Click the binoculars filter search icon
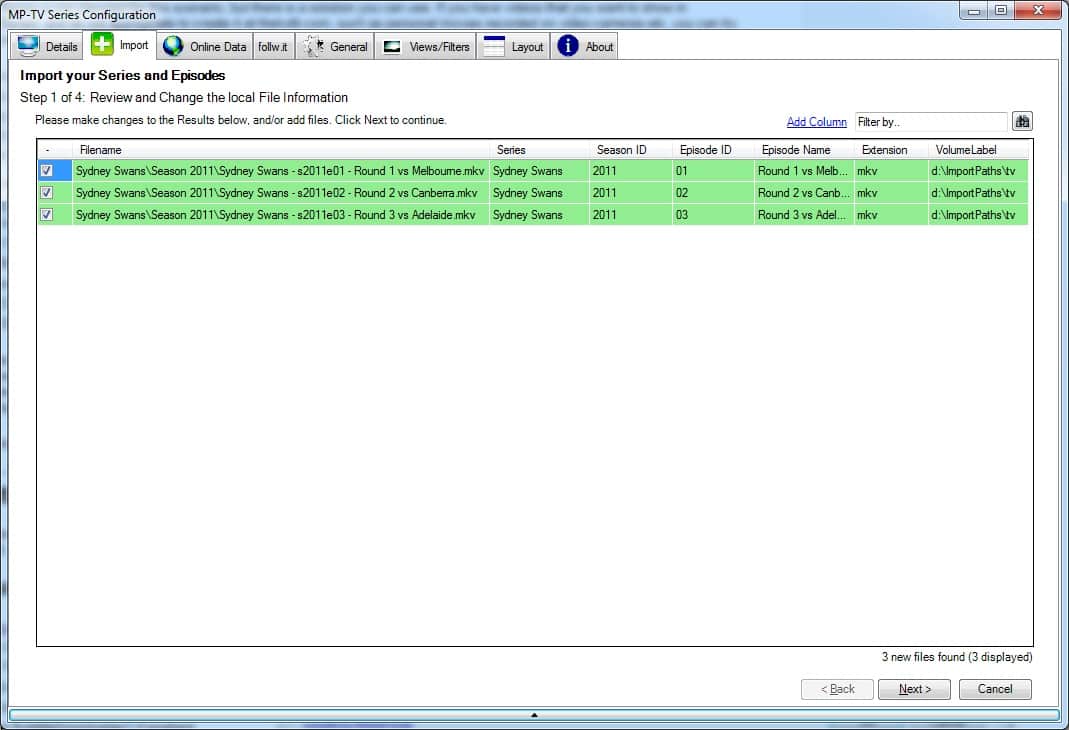This screenshot has width=1069, height=730. pyautogui.click(x=1022, y=121)
